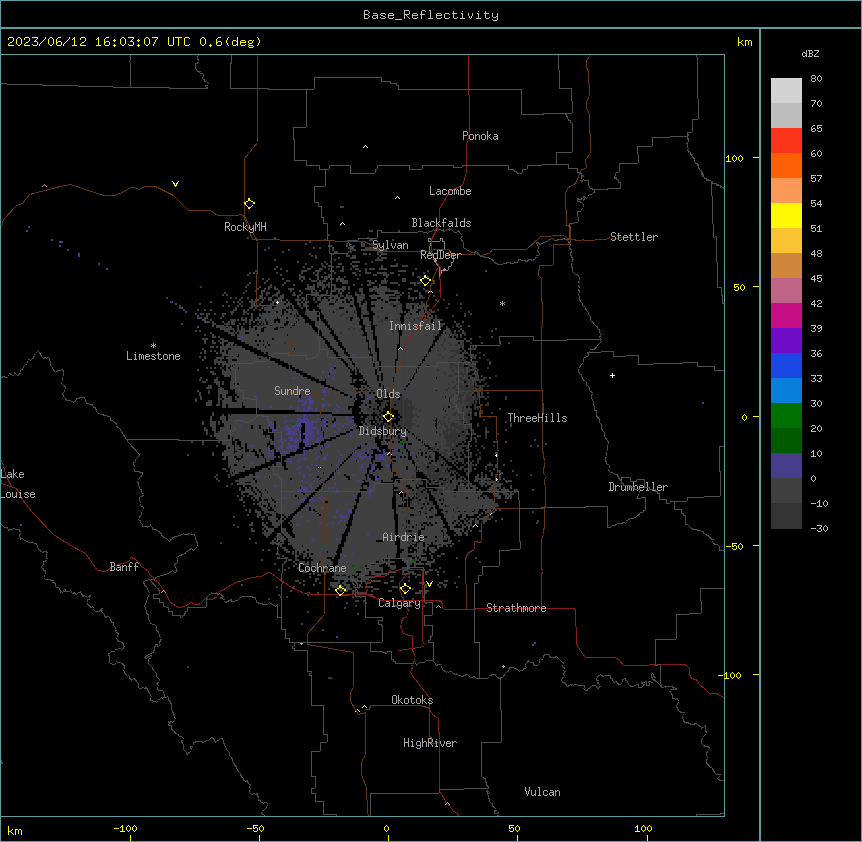Pick the purple 36–39 dBZ legend swatch
862x842 pixels.
[786, 340]
